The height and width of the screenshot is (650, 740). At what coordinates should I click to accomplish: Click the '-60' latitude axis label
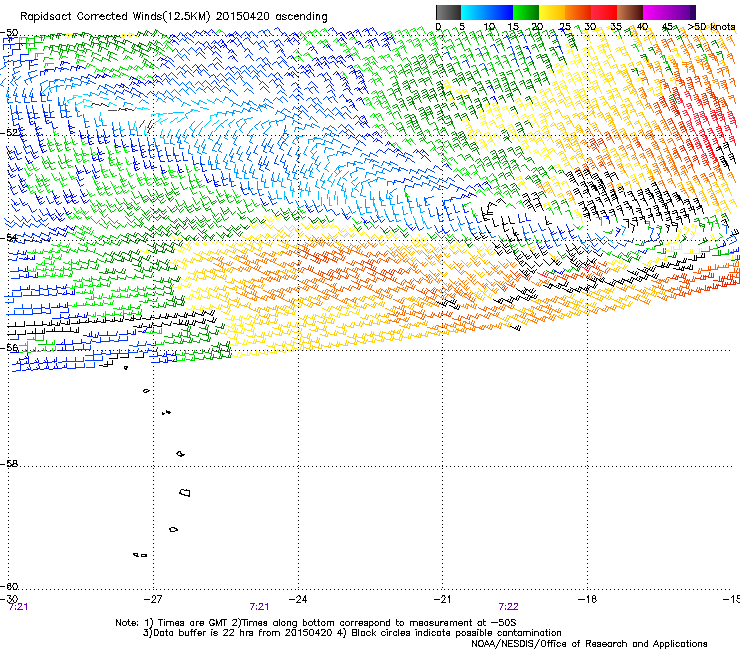click(9, 586)
